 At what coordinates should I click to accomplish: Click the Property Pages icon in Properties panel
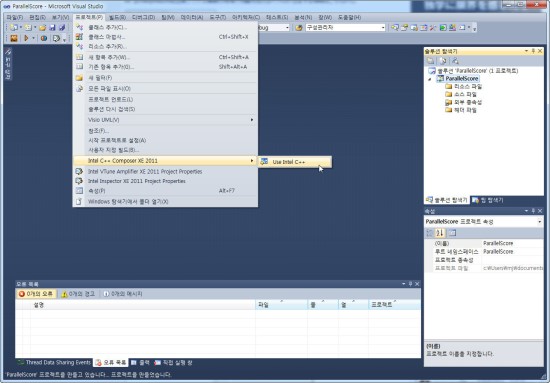click(x=452, y=233)
